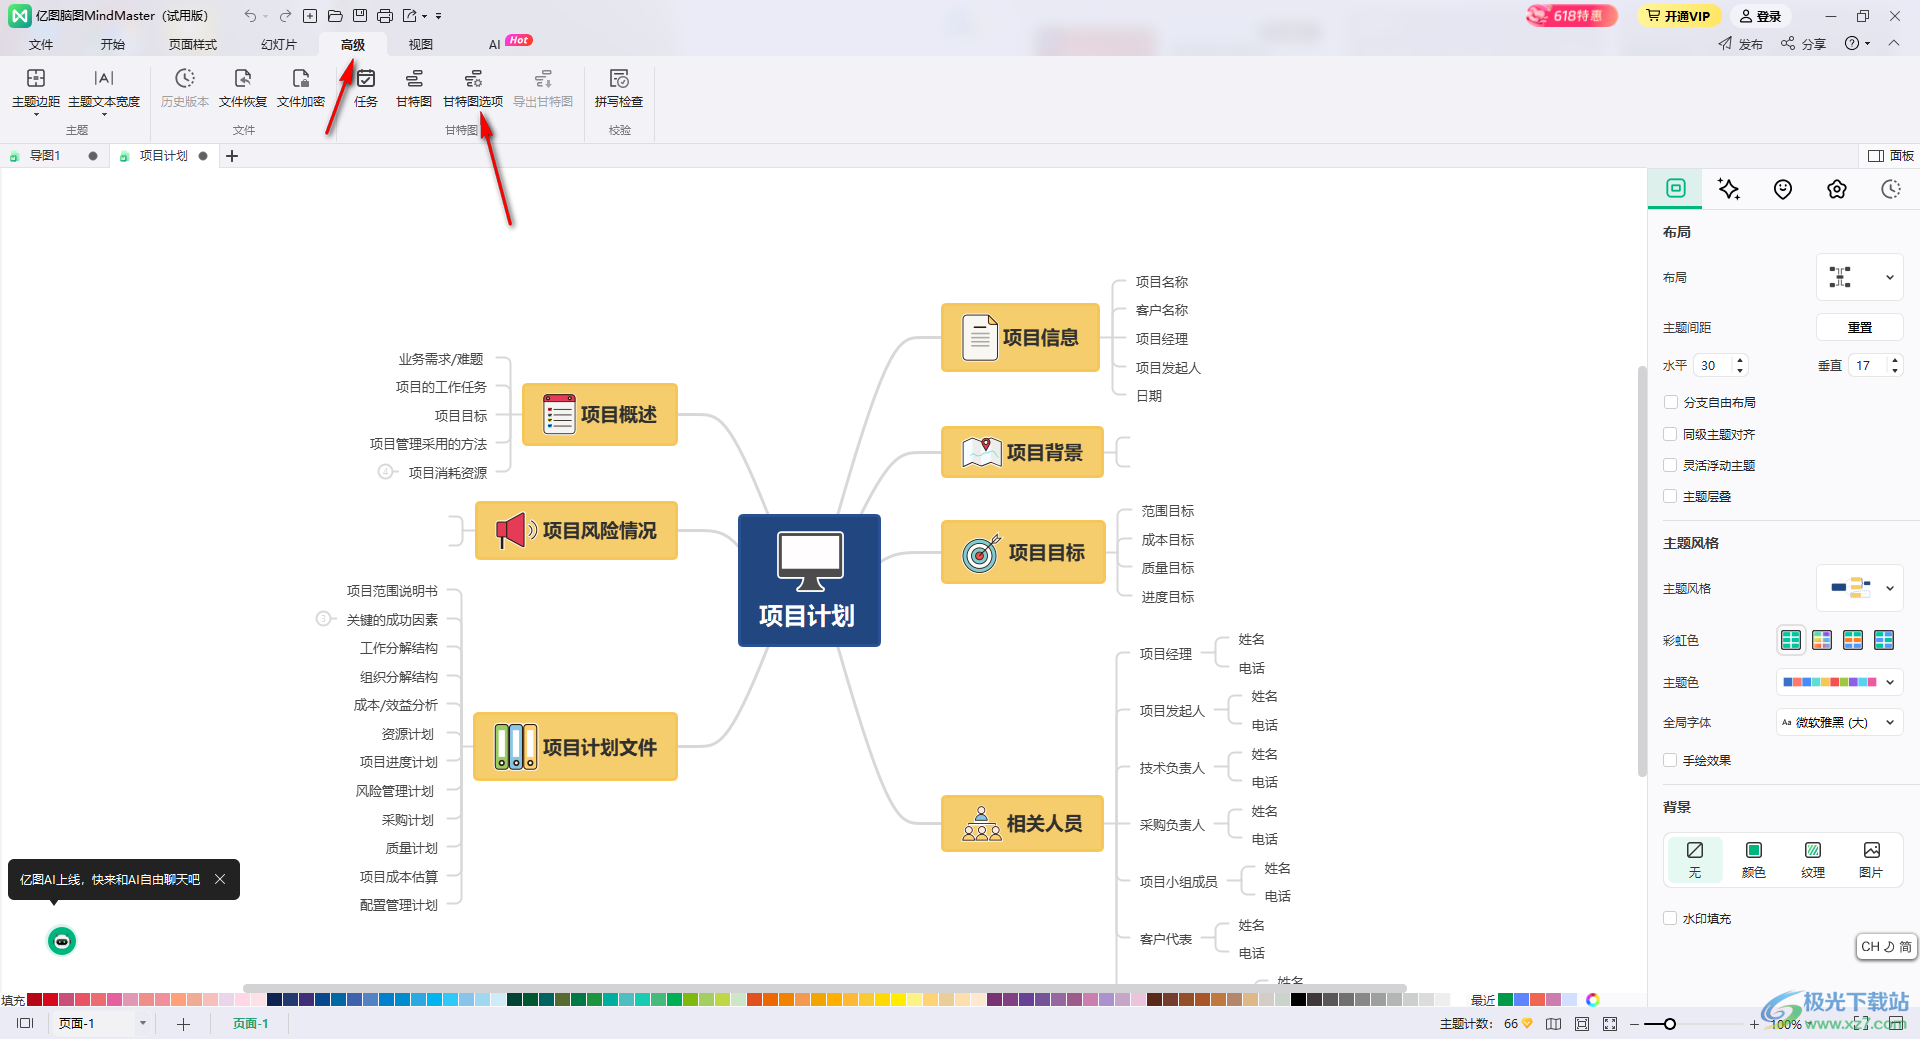Check the 灵活浮动主题 option
This screenshot has width=1920, height=1040.
coord(1670,465)
